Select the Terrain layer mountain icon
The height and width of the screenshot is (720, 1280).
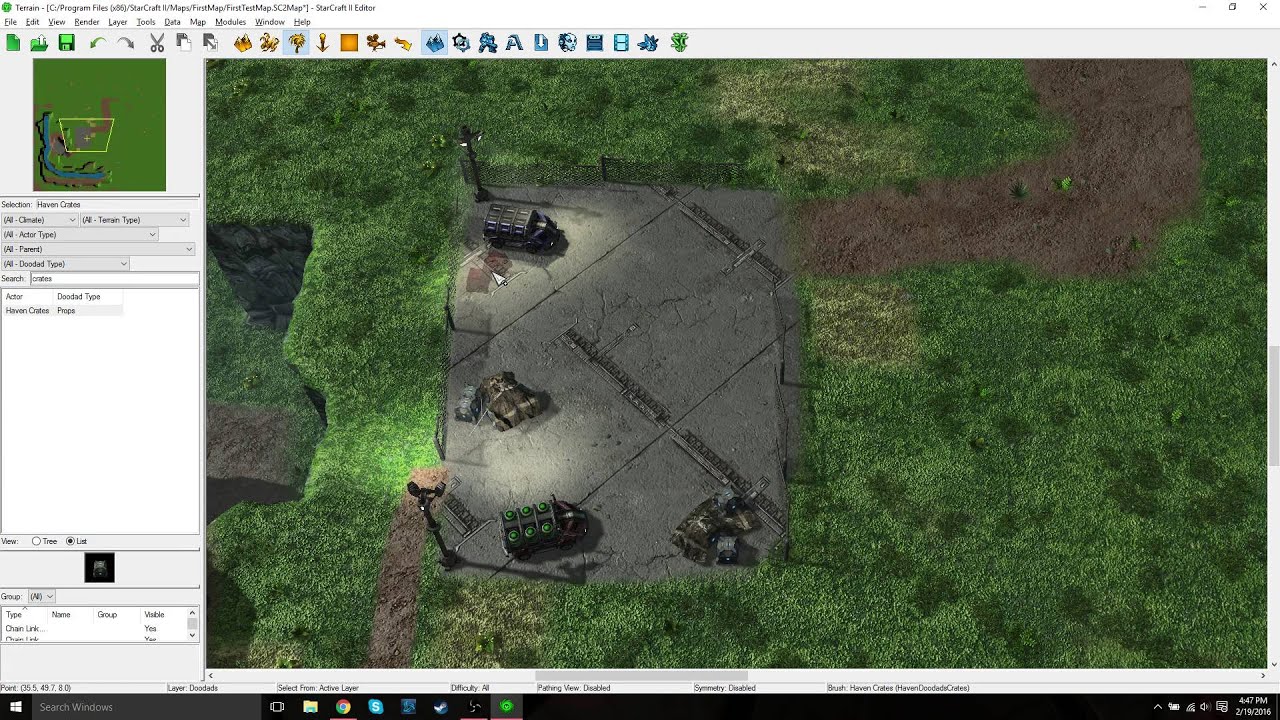pyautogui.click(x=243, y=43)
